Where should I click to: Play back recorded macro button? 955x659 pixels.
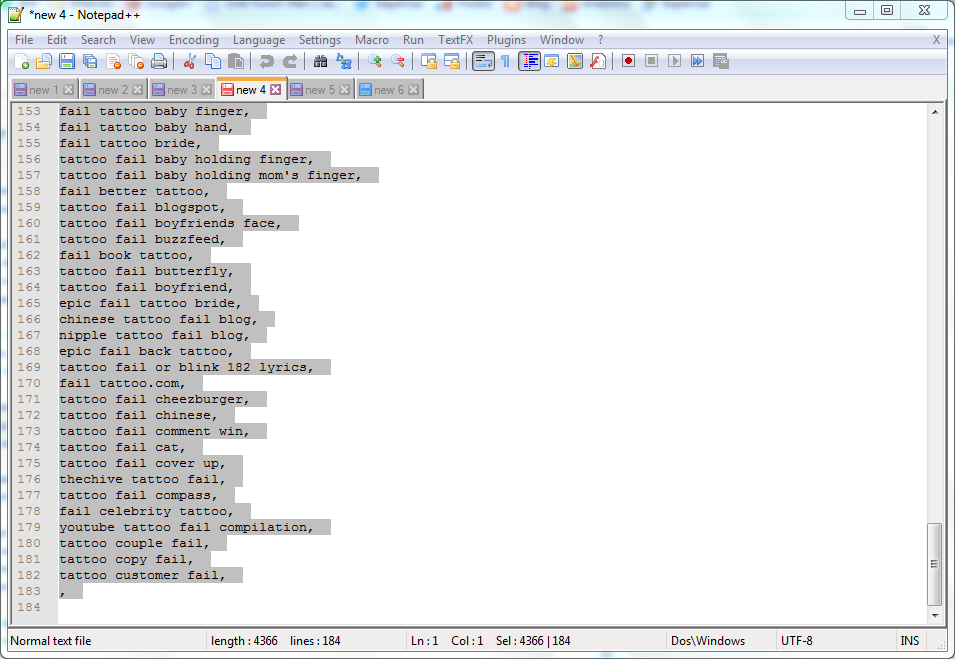click(674, 61)
